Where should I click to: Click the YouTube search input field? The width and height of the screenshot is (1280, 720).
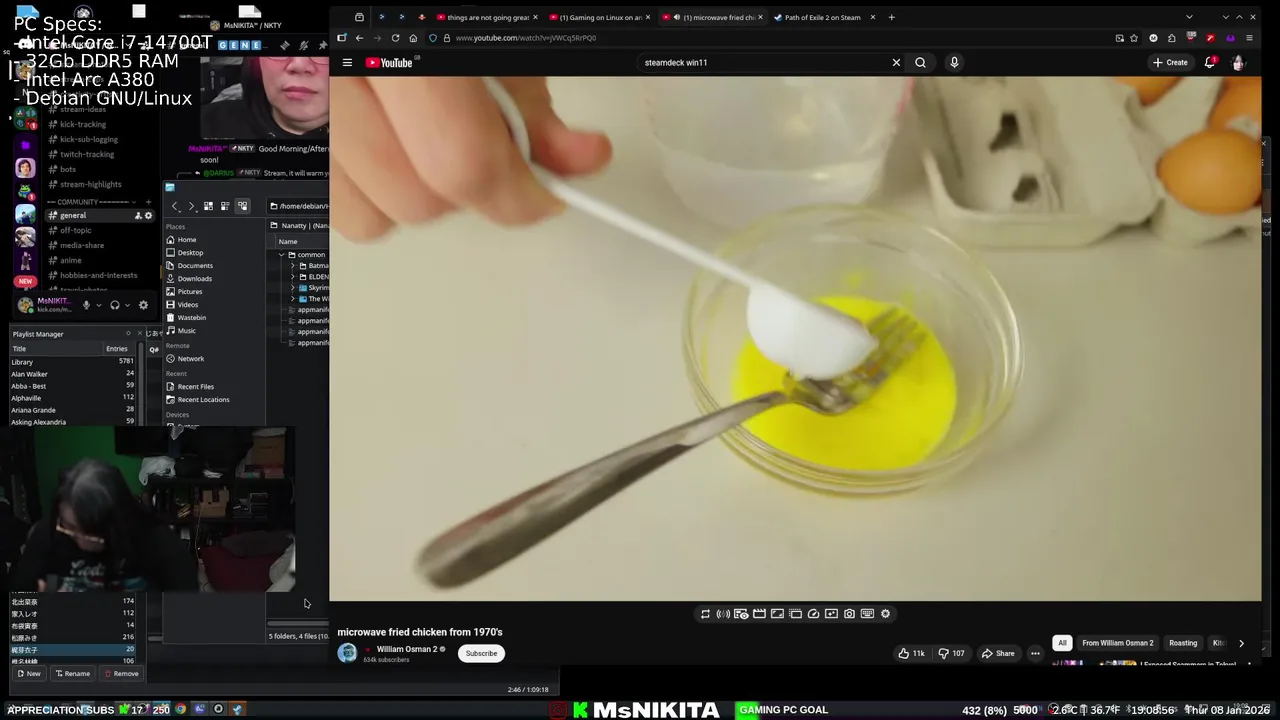click(x=762, y=62)
